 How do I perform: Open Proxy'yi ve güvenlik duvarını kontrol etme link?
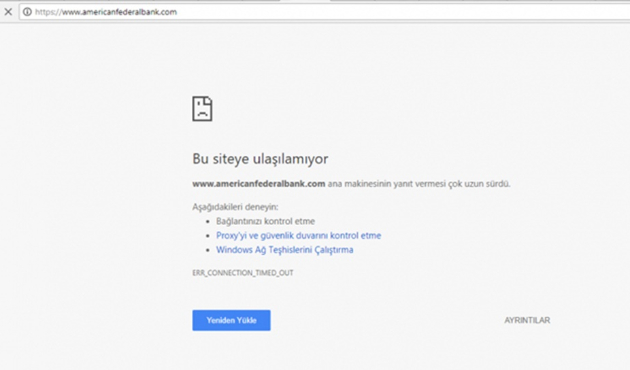click(299, 235)
